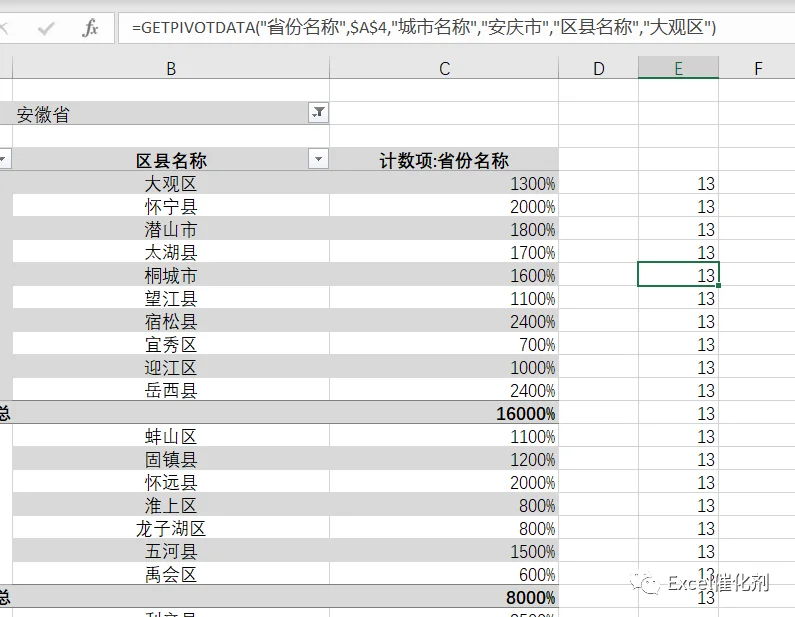
Task: Select the 怀远县 cell
Action: coord(171,482)
